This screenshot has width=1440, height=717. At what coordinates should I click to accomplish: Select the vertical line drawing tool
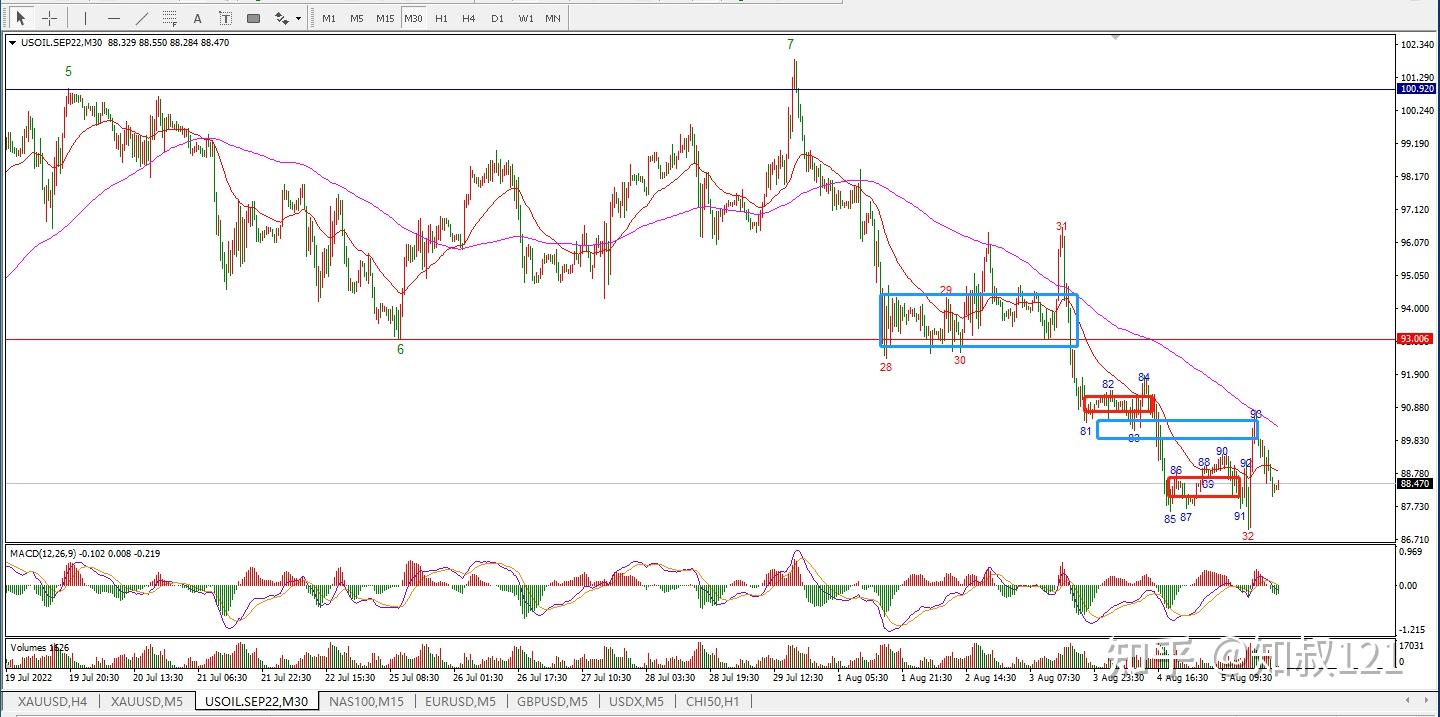pyautogui.click(x=86, y=18)
